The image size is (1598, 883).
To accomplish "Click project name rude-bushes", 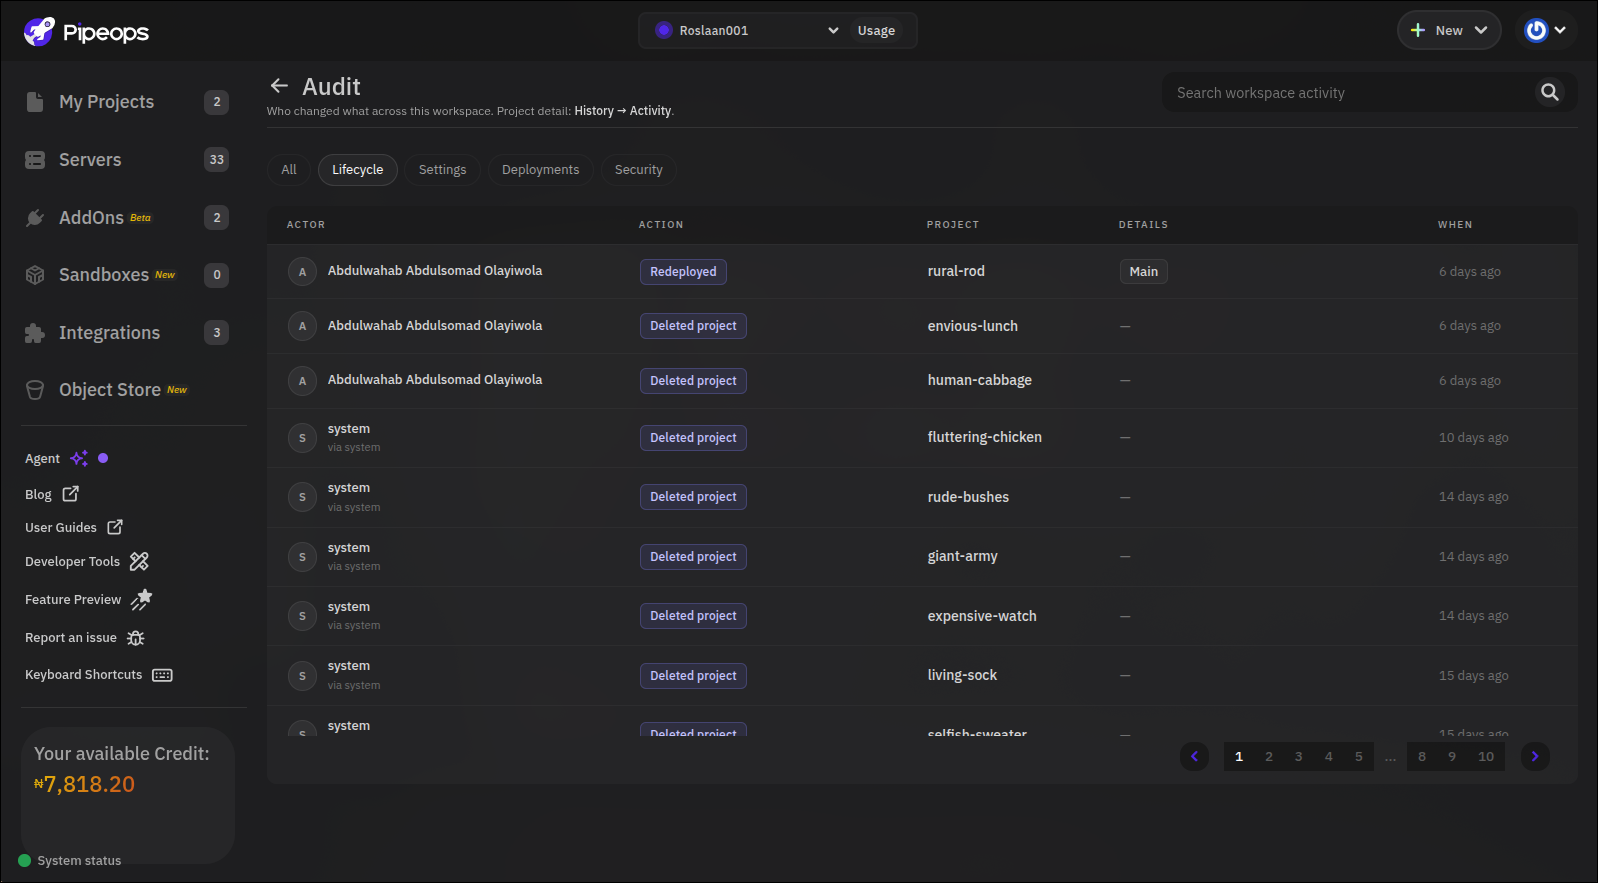I will point(968,497).
